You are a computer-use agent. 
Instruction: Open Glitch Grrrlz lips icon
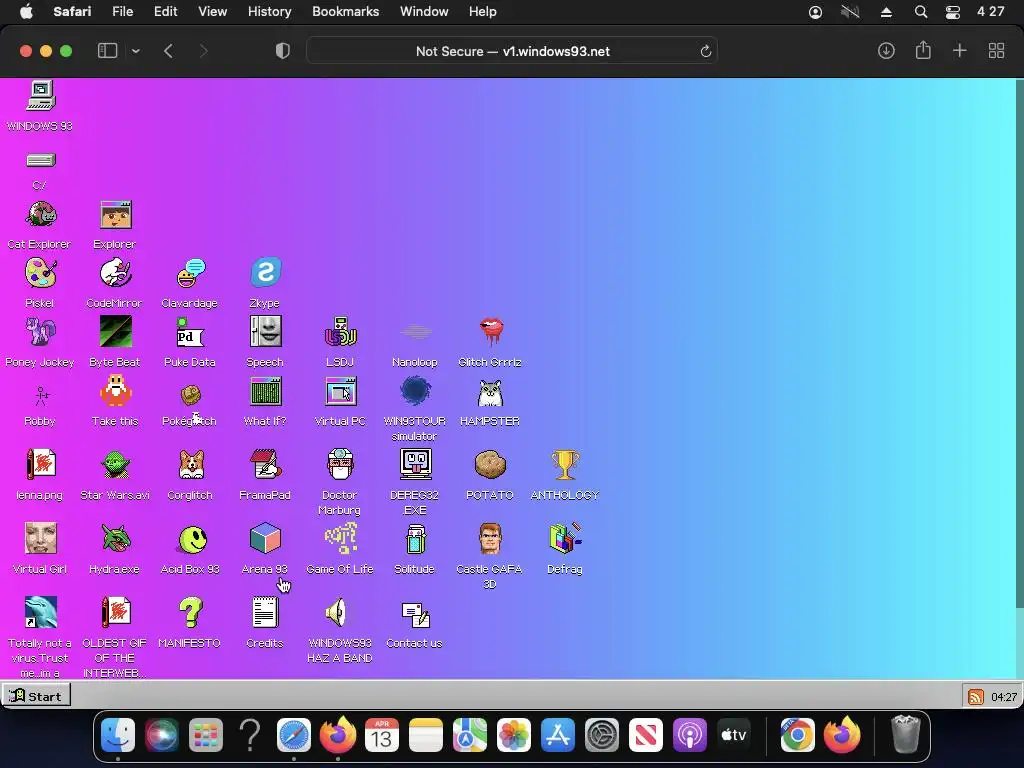[490, 332]
